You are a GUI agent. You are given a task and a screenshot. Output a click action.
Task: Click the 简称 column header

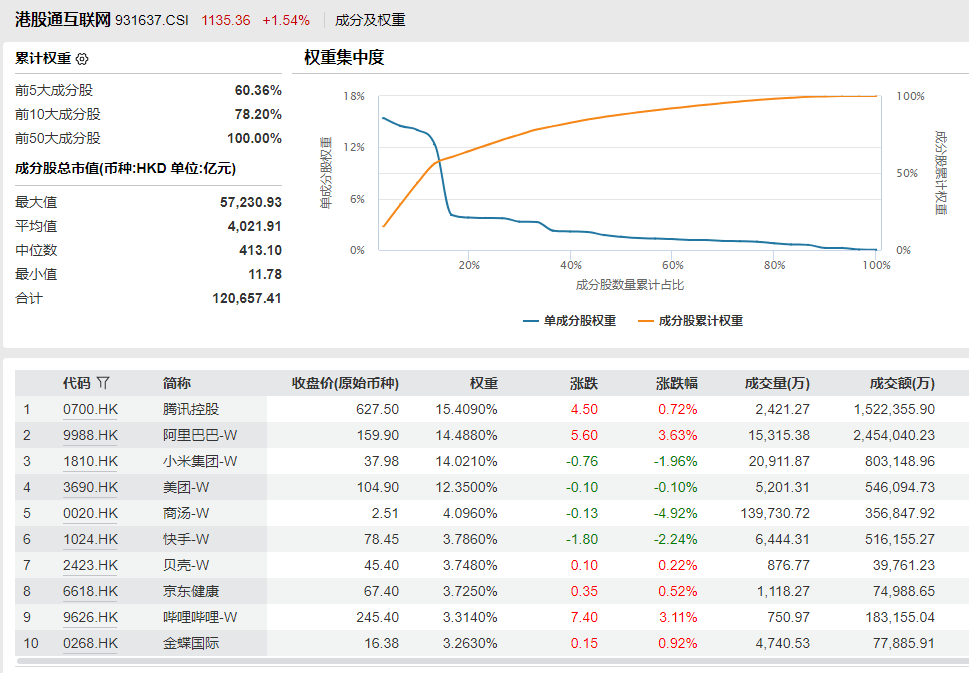177,383
